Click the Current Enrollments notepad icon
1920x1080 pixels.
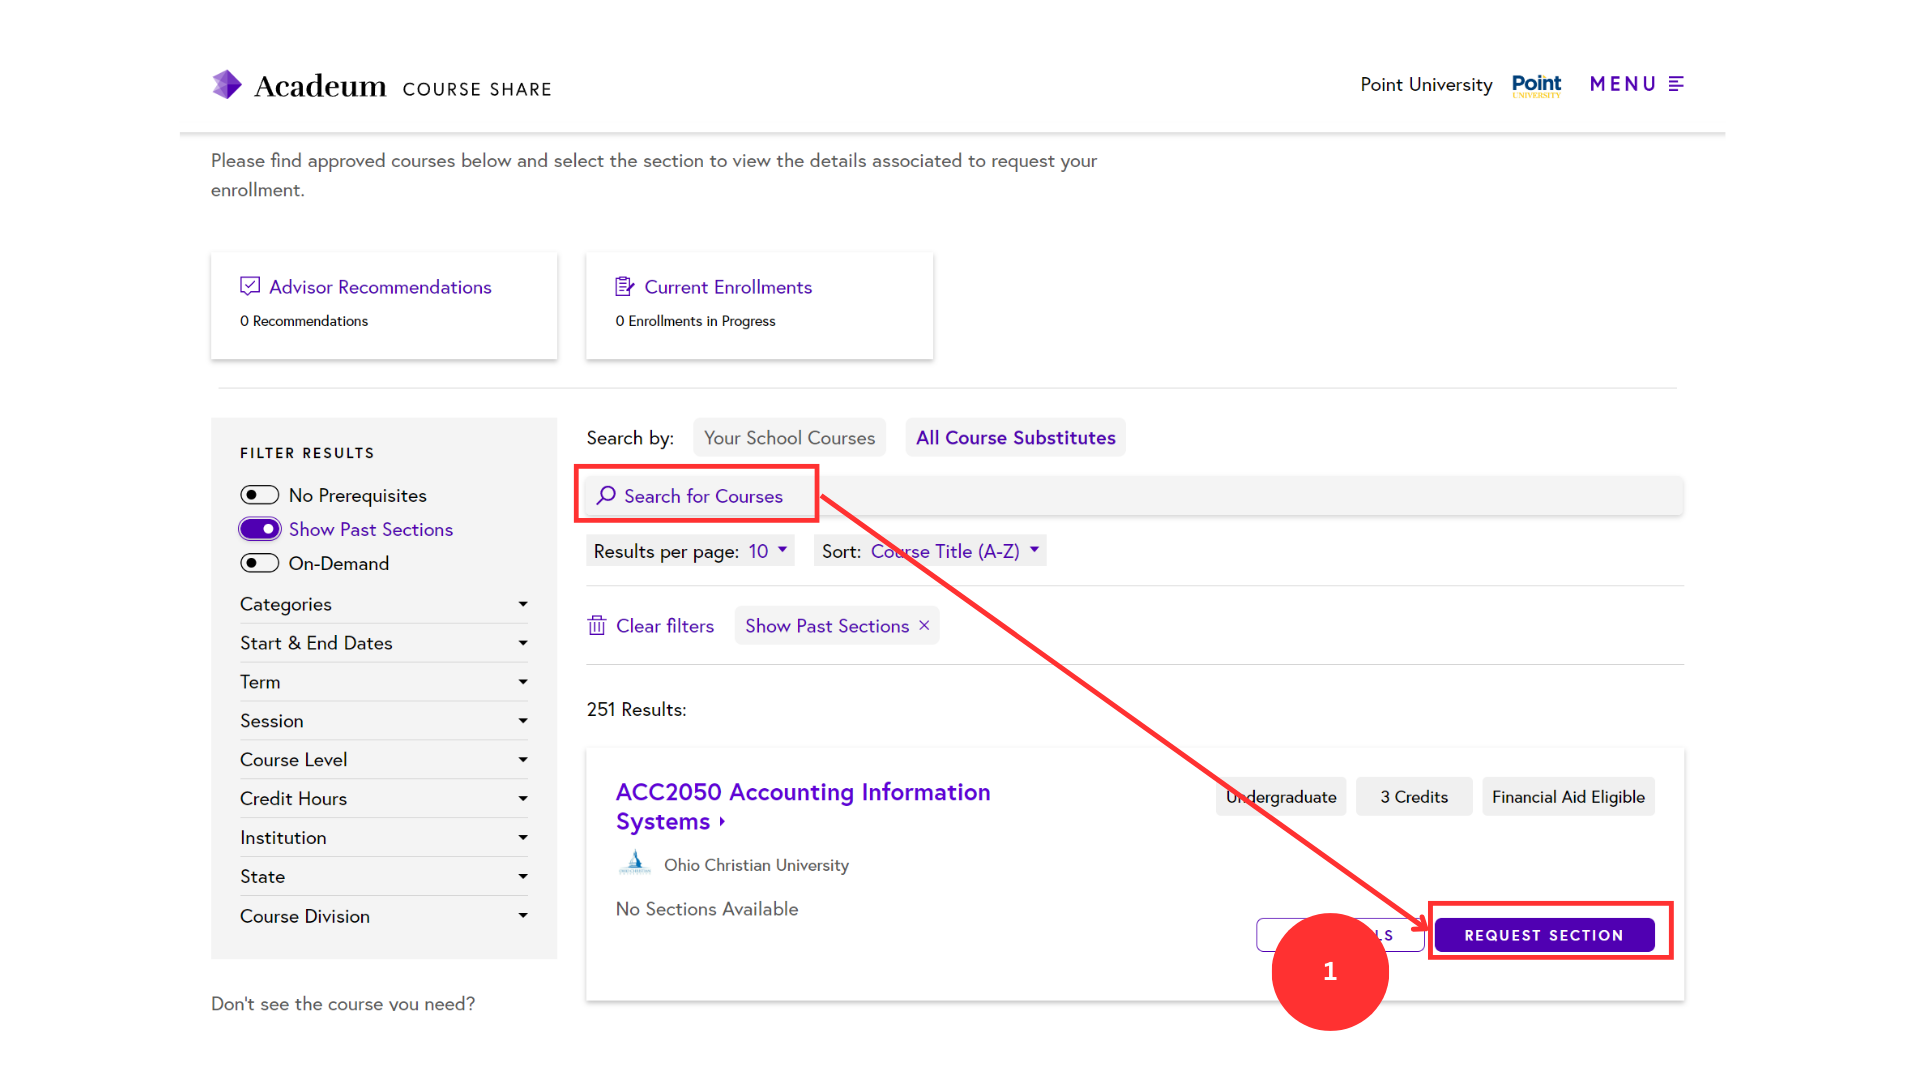coord(625,287)
